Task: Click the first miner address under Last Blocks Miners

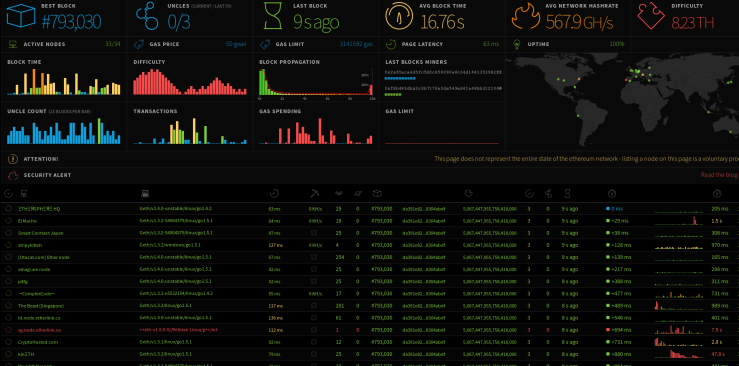Action: pyautogui.click(x=443, y=72)
